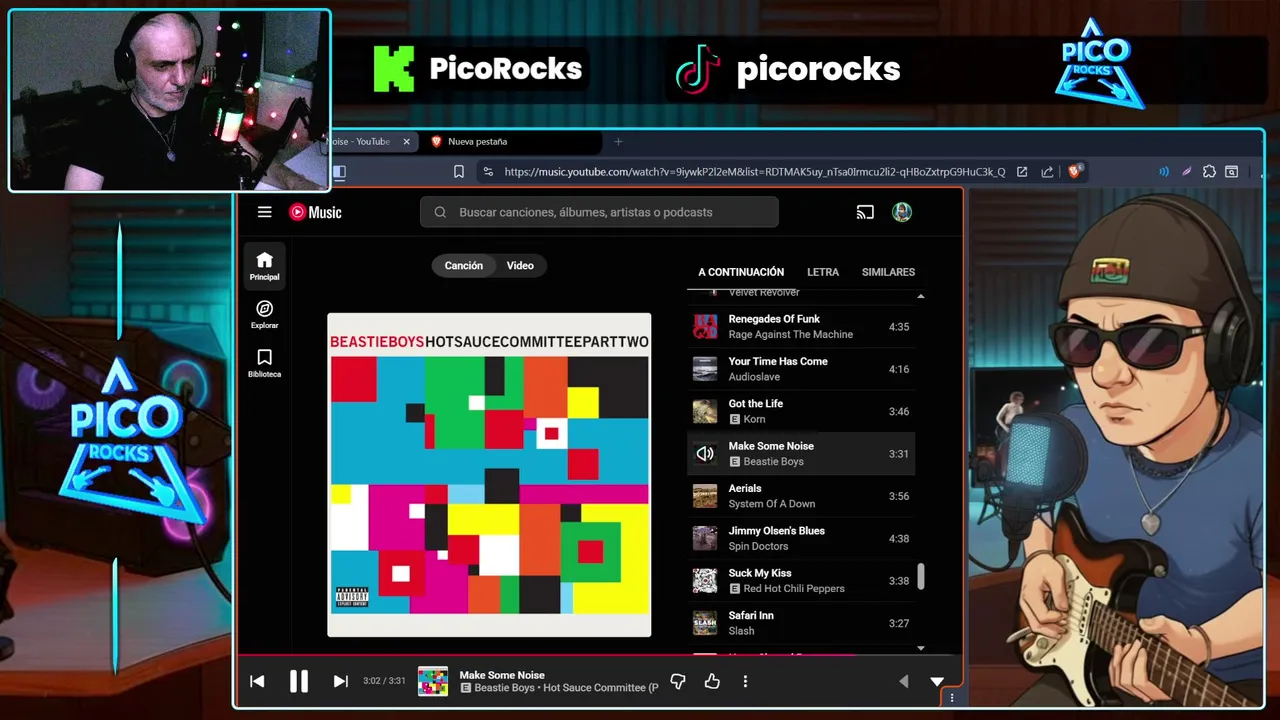Bookmark this page with bookmark icon
Viewport: 1280px width, 720px height.
(459, 171)
